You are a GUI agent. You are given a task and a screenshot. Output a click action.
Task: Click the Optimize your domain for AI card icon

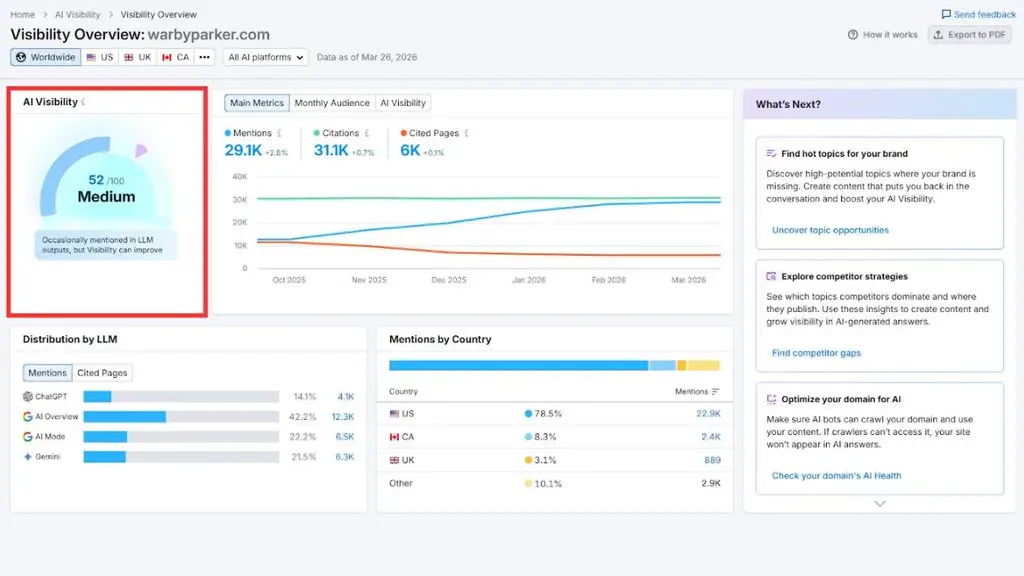771,399
